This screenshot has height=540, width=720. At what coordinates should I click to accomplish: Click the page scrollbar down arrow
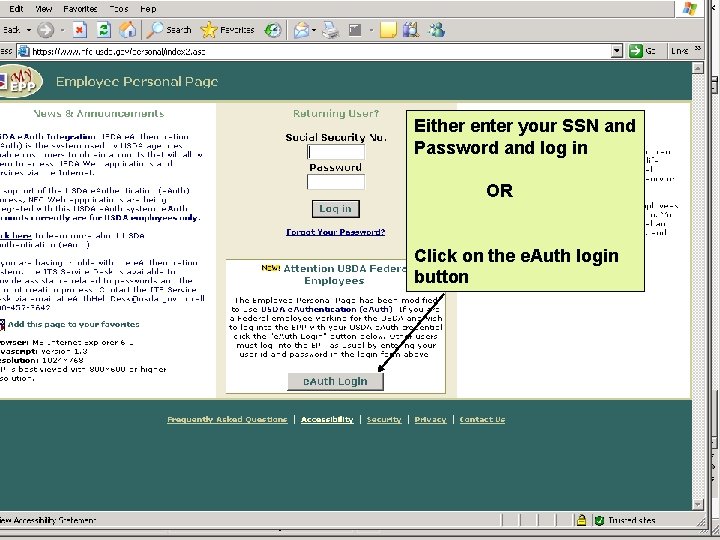tap(698, 505)
